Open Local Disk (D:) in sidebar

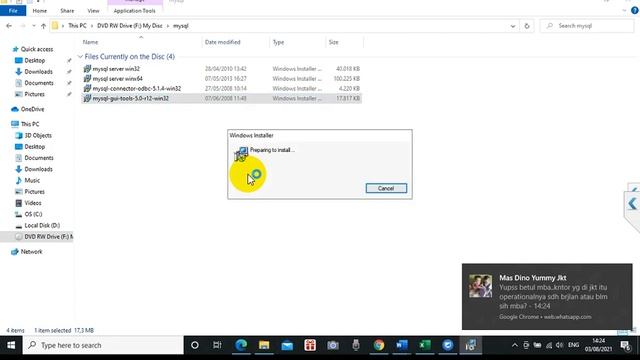tap(42, 225)
